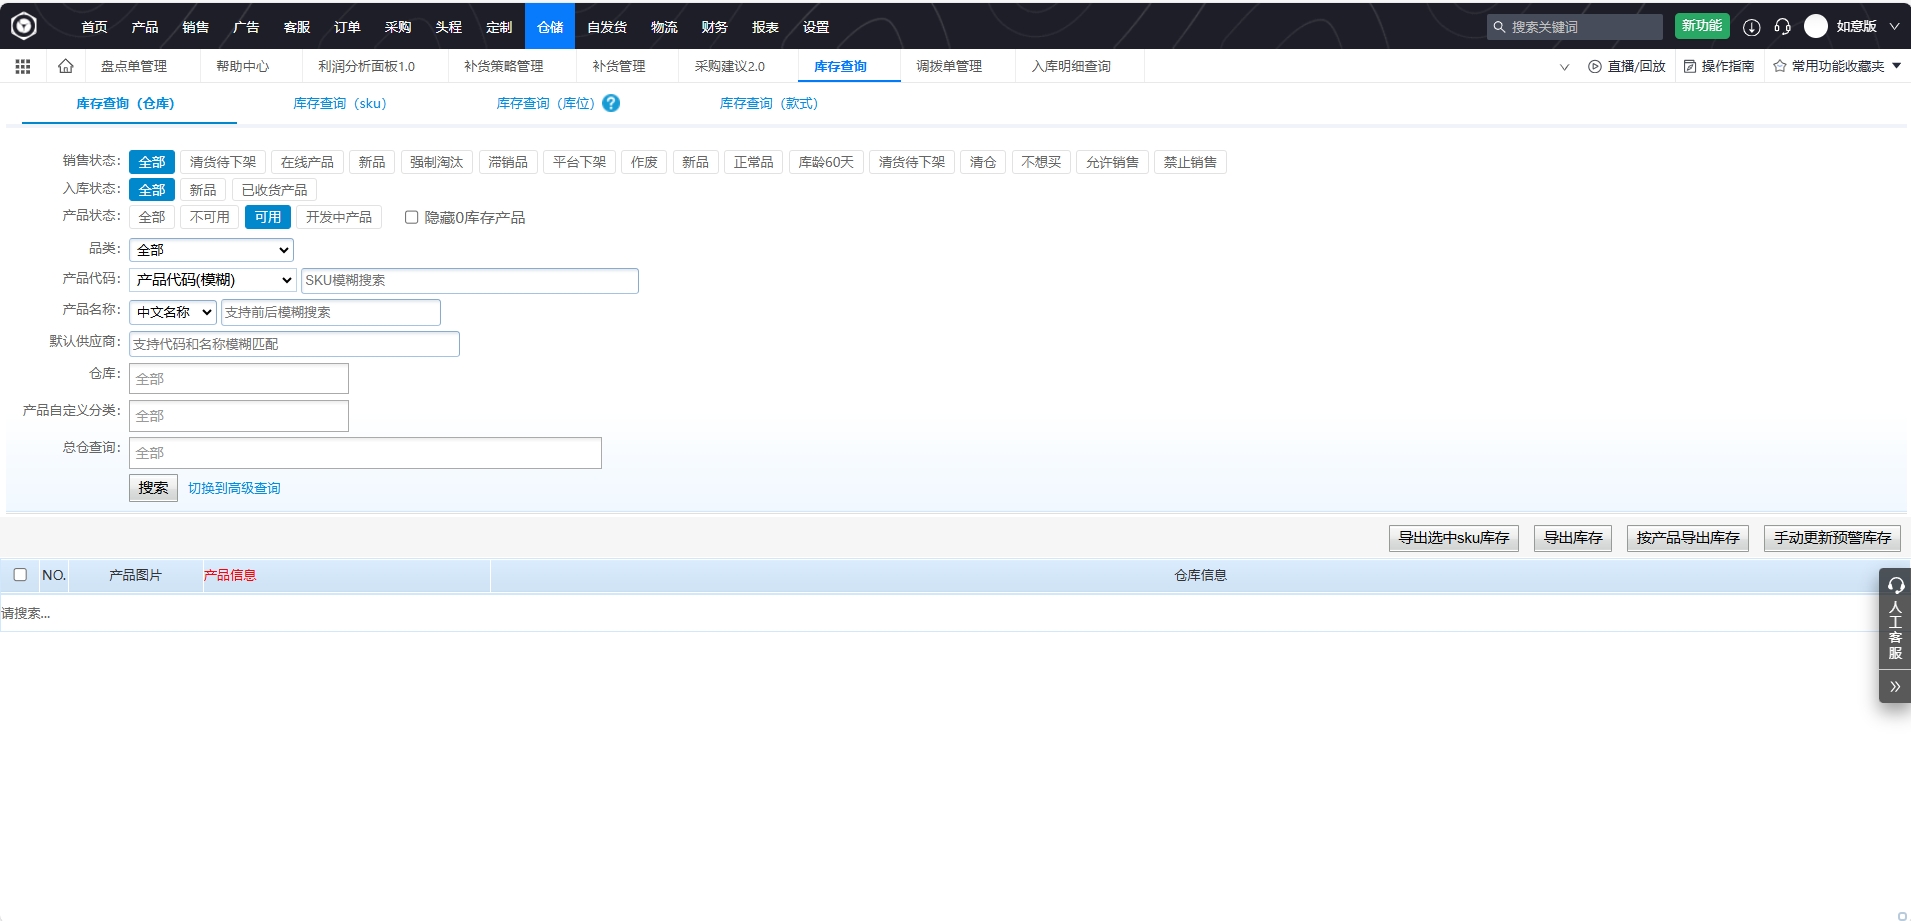Go to home via house icon

[x=66, y=66]
